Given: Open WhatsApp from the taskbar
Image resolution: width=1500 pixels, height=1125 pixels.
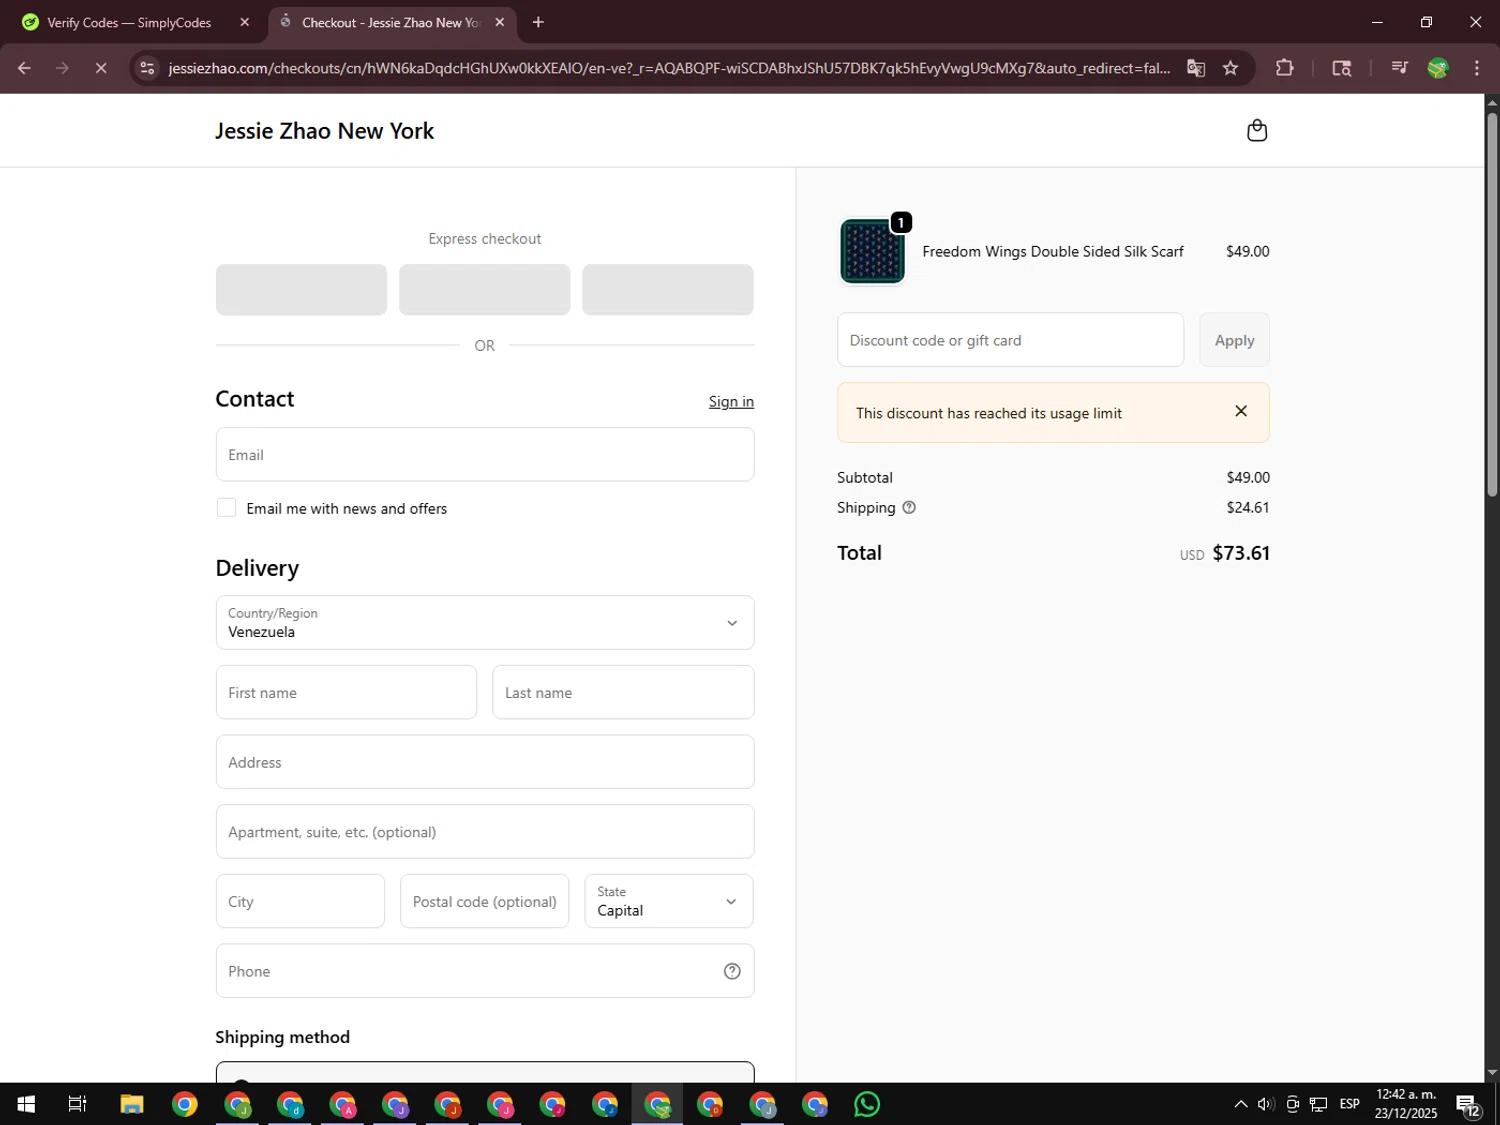Looking at the screenshot, I should 867,1104.
